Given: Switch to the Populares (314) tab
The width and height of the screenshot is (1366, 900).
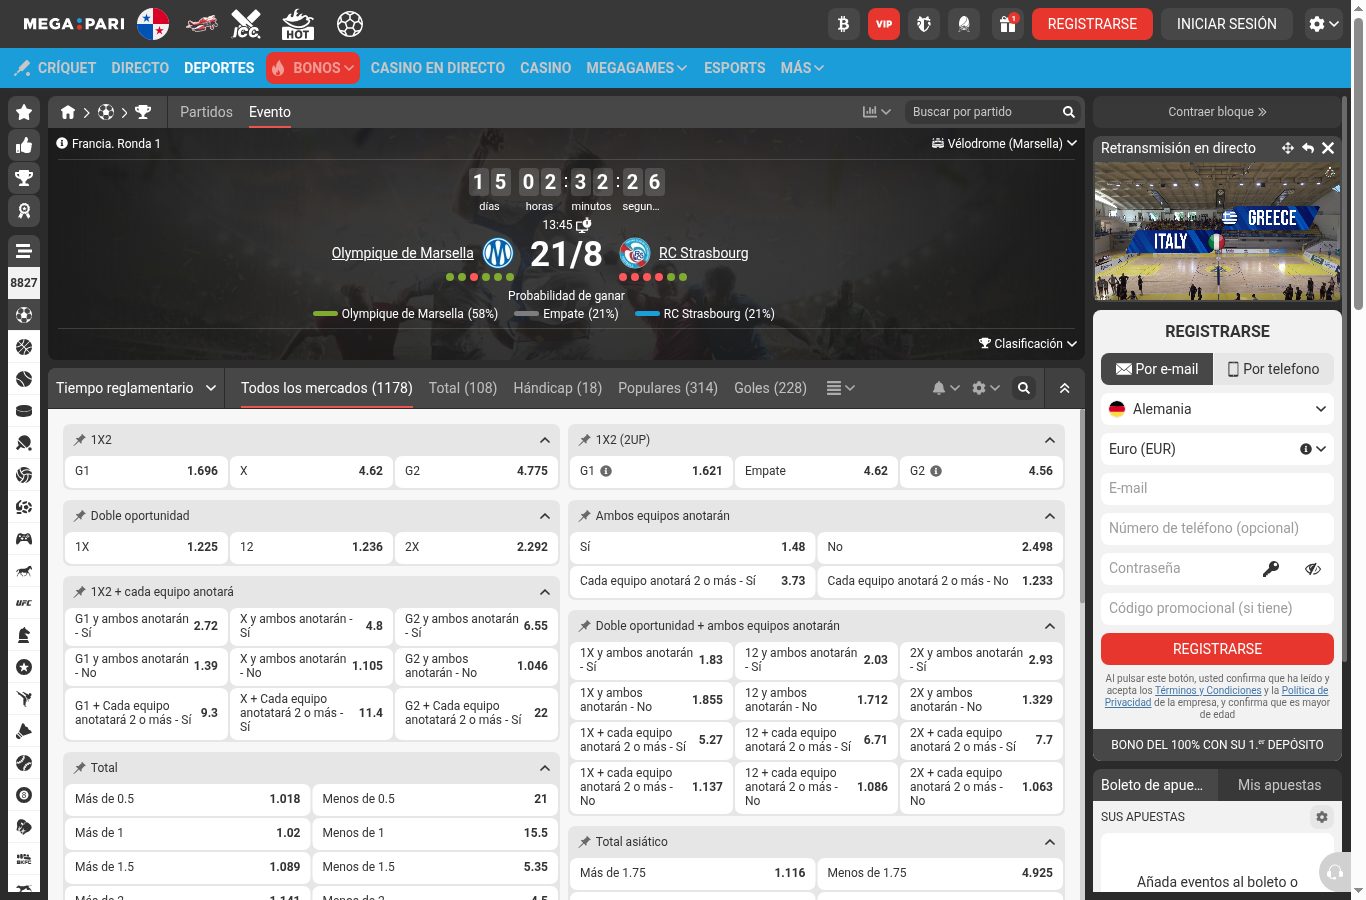Looking at the screenshot, I should [668, 388].
